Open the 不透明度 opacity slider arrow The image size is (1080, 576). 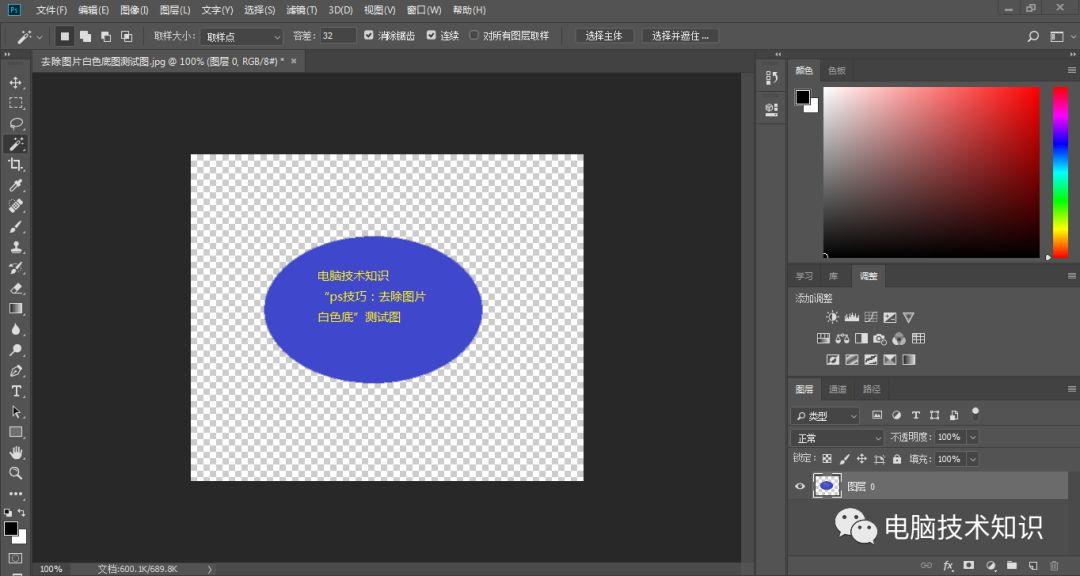(973, 437)
